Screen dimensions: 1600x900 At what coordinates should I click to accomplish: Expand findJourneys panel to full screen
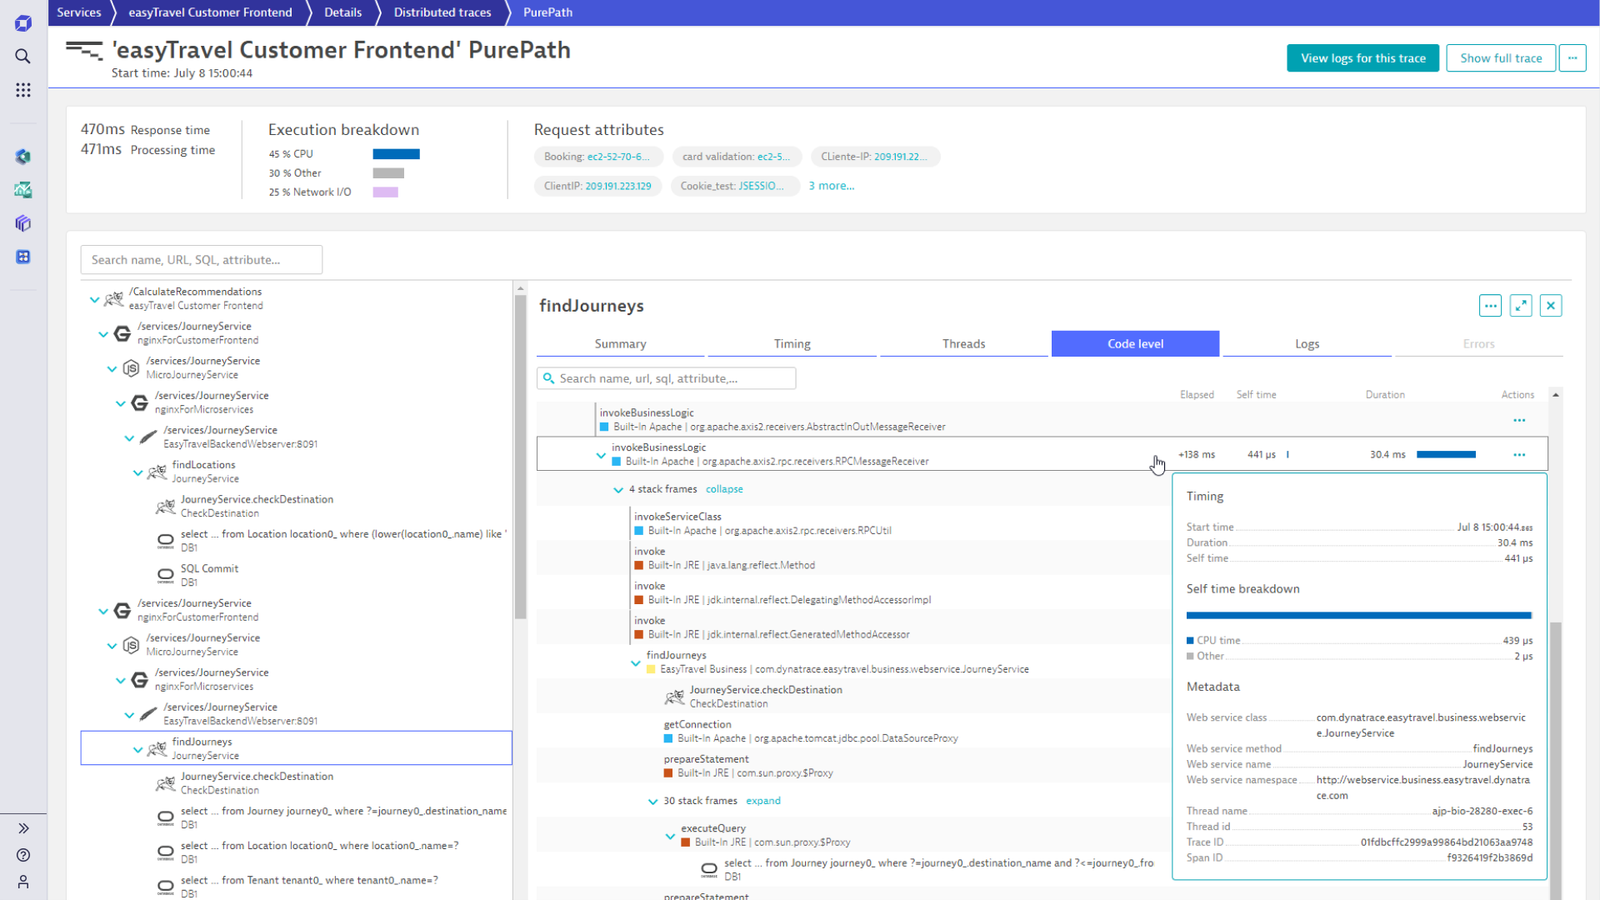click(x=1521, y=306)
